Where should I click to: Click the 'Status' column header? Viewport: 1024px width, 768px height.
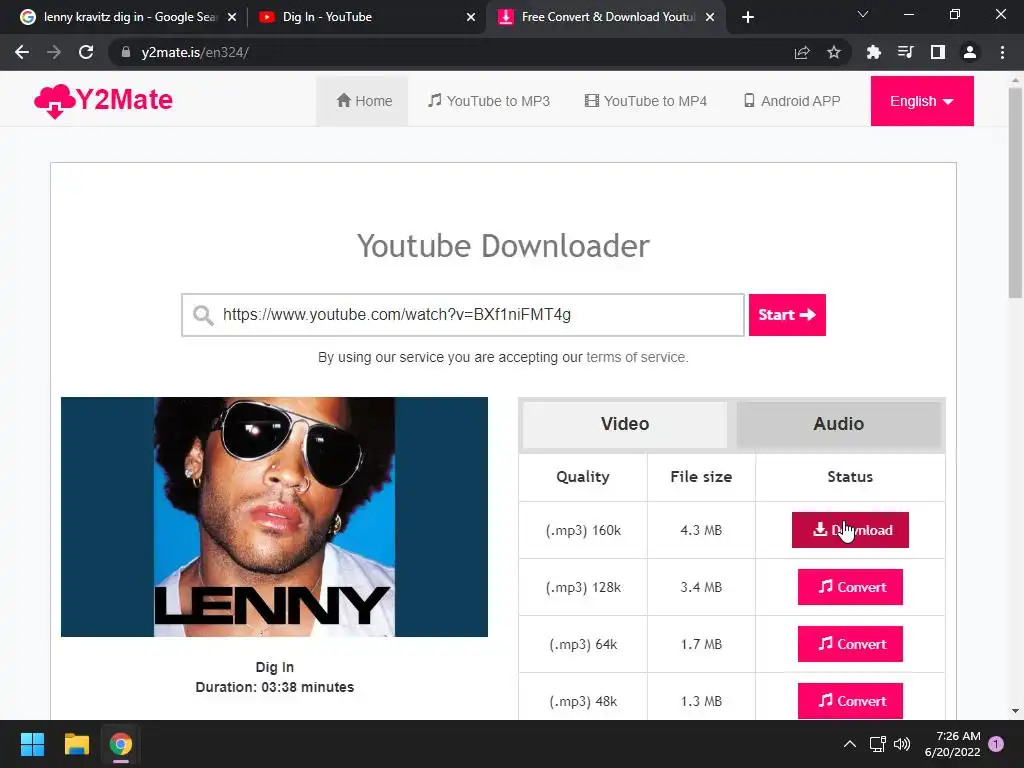850,477
